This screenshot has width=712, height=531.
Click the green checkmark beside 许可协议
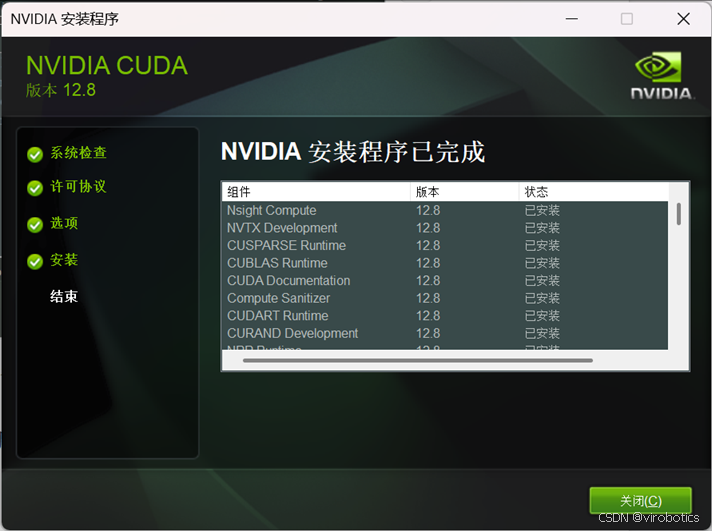click(35, 188)
